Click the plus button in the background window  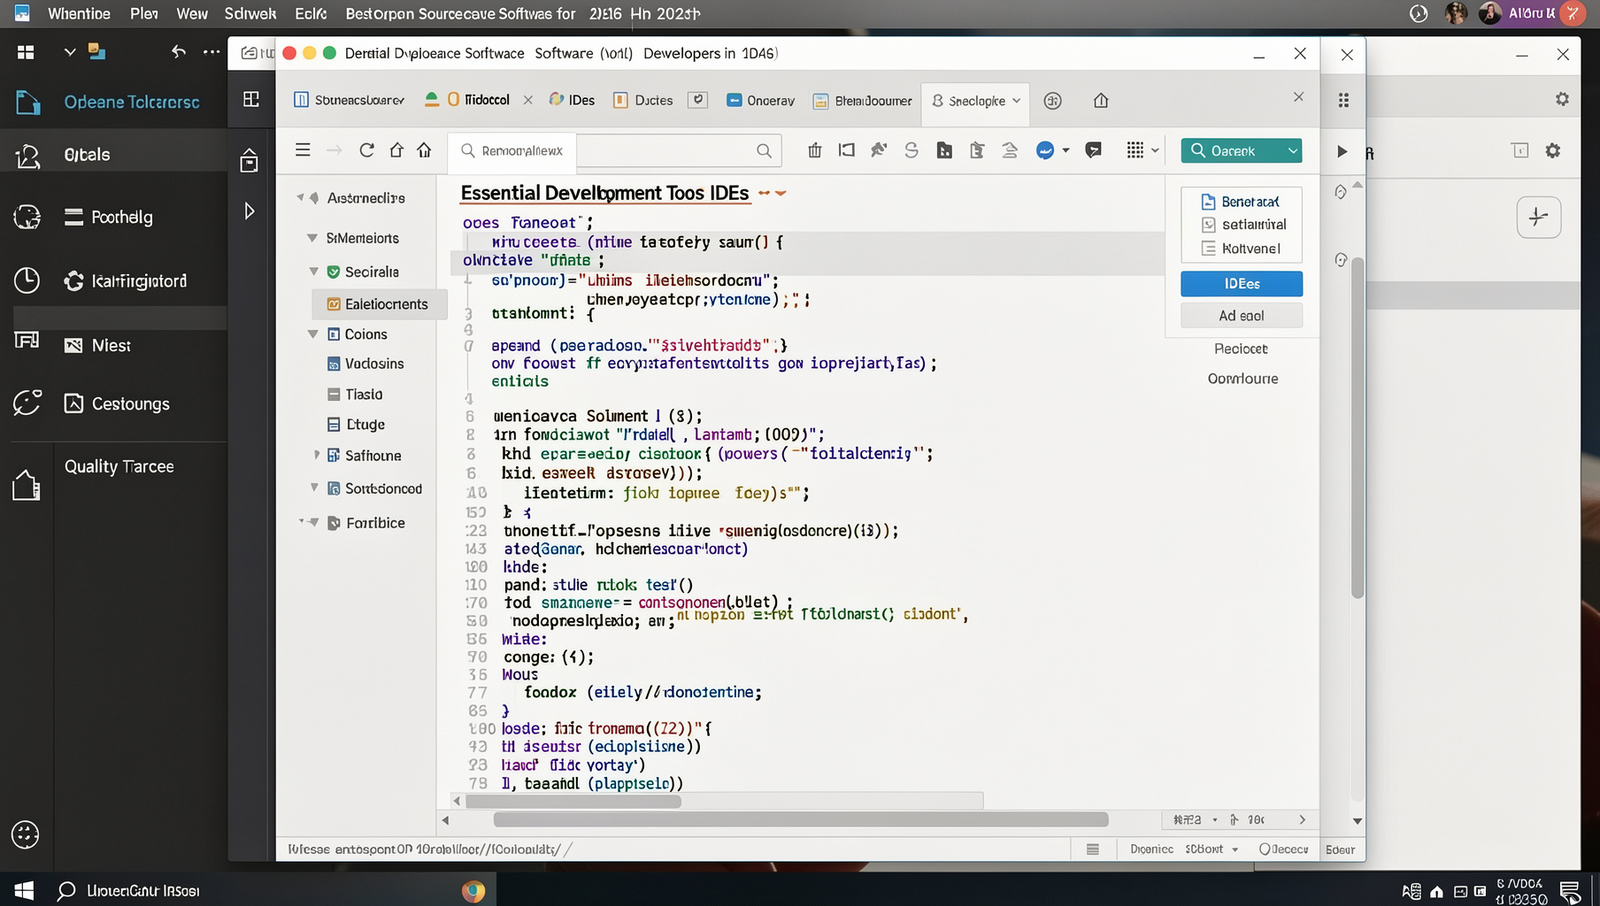pyautogui.click(x=1539, y=217)
